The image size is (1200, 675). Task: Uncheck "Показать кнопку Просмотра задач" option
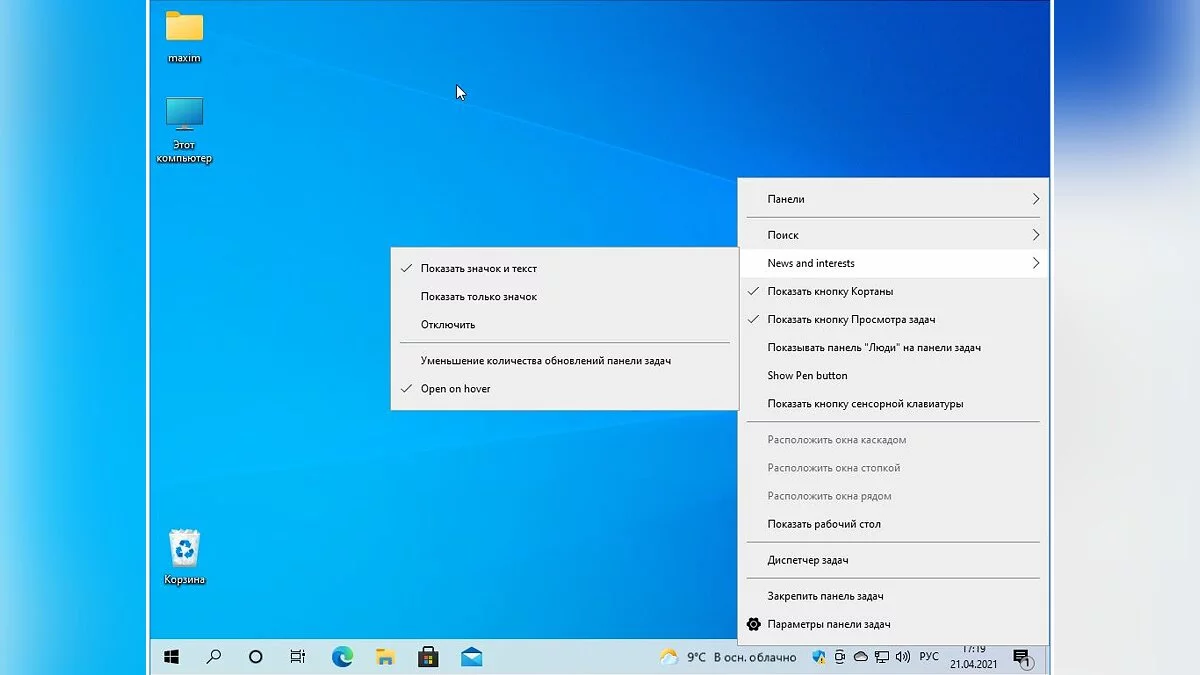(x=851, y=319)
